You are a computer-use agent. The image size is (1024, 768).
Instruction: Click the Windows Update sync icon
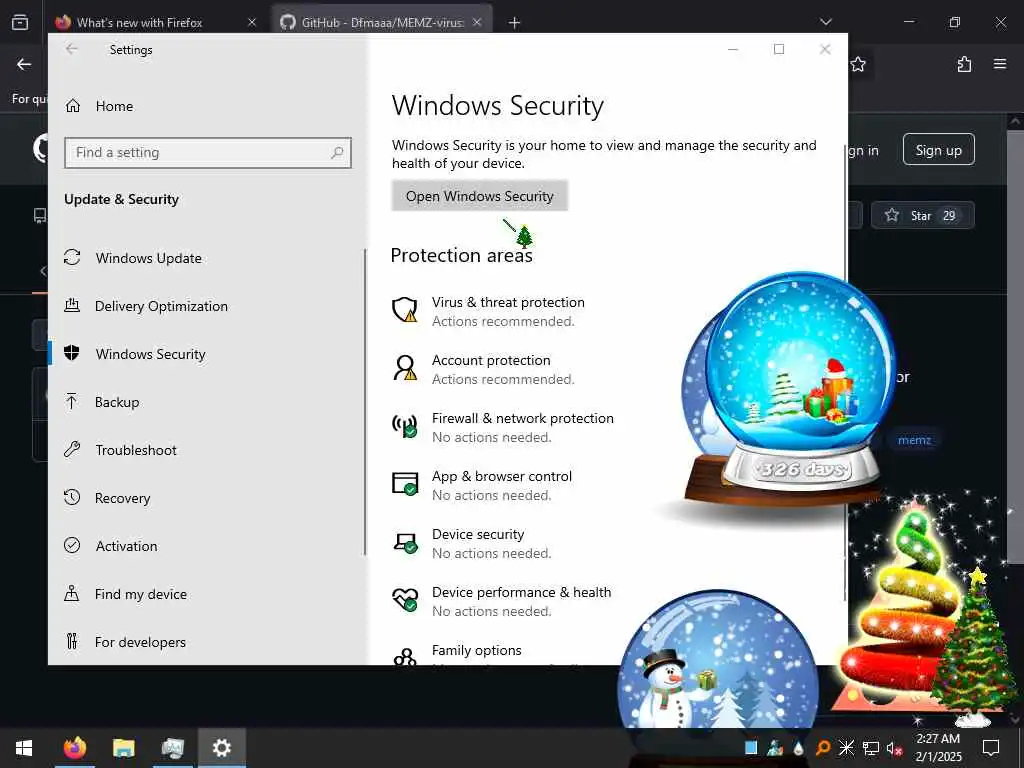pyautogui.click(x=72, y=257)
